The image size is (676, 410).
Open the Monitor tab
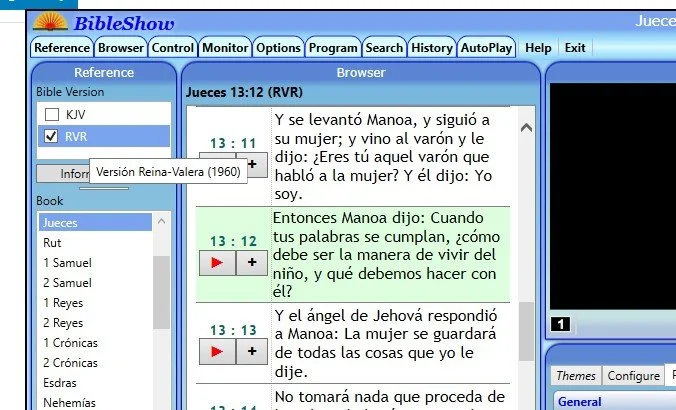pos(225,48)
